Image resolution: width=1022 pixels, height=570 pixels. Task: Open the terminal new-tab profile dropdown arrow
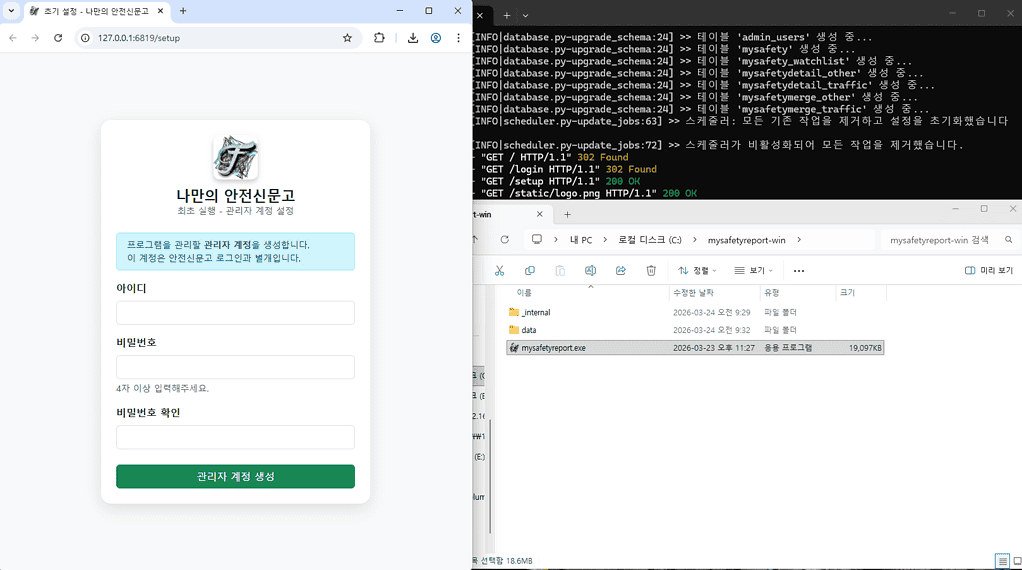525,15
